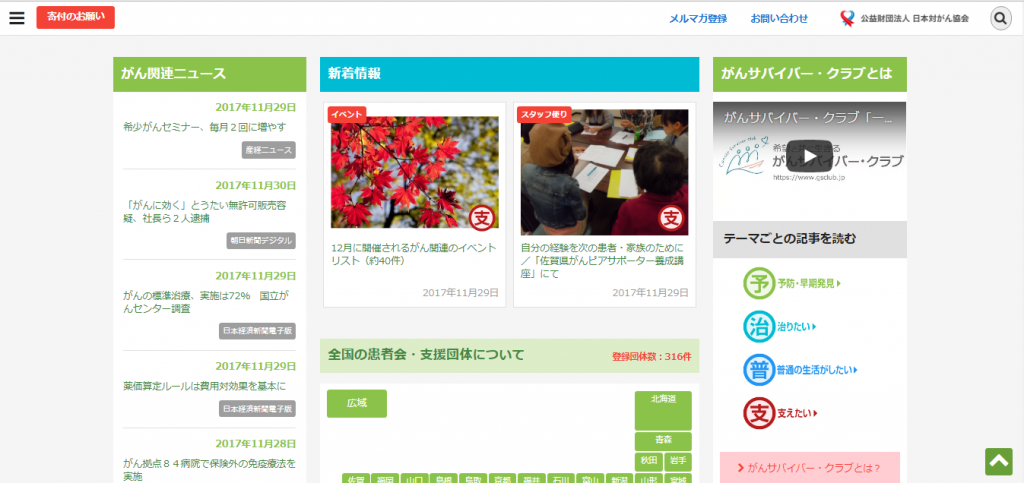
Task: Expand the がんサバイバー・クラブとは？ link
Action: [809, 467]
